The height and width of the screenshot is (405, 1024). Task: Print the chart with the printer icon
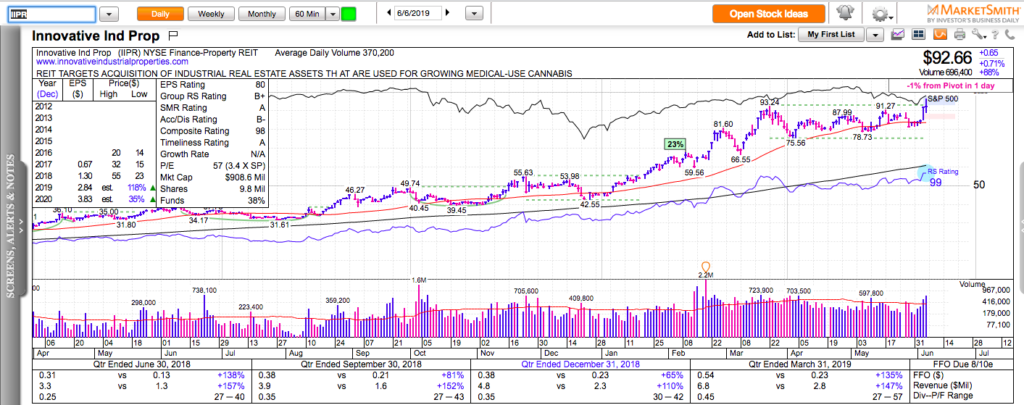[959, 34]
